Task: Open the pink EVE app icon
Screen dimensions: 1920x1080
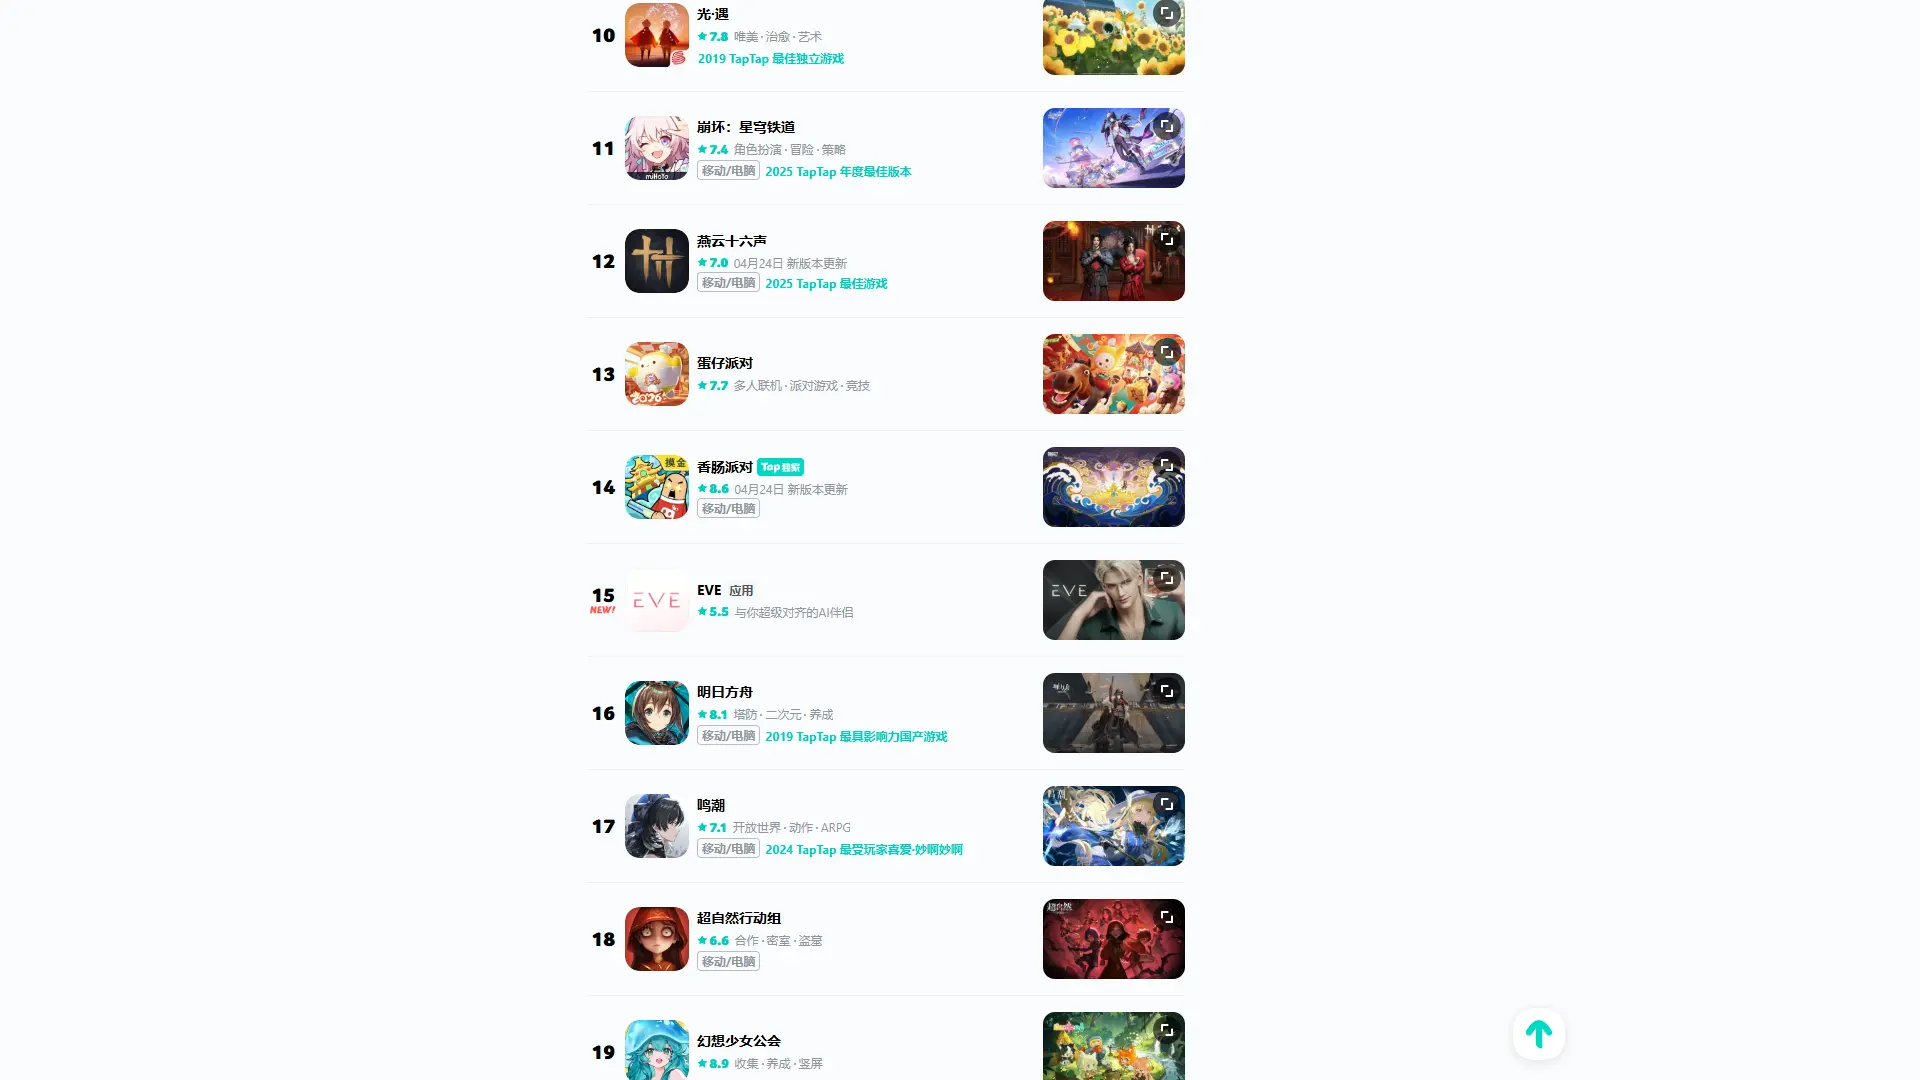Action: click(657, 600)
